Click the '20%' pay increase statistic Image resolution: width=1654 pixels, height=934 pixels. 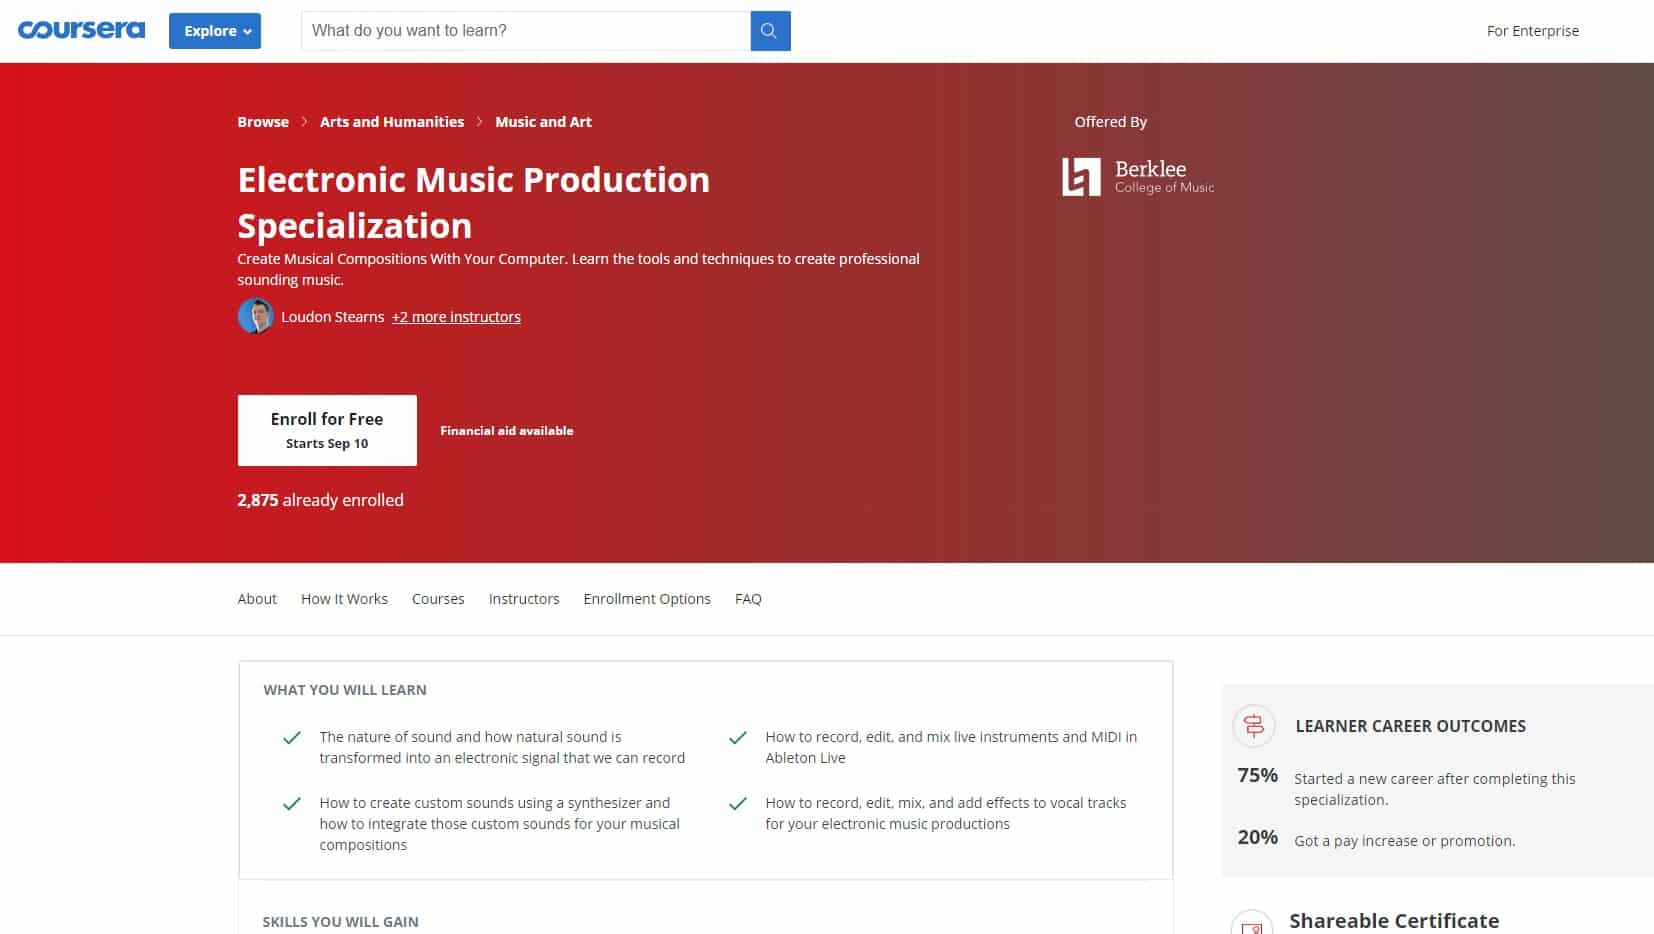point(1258,837)
